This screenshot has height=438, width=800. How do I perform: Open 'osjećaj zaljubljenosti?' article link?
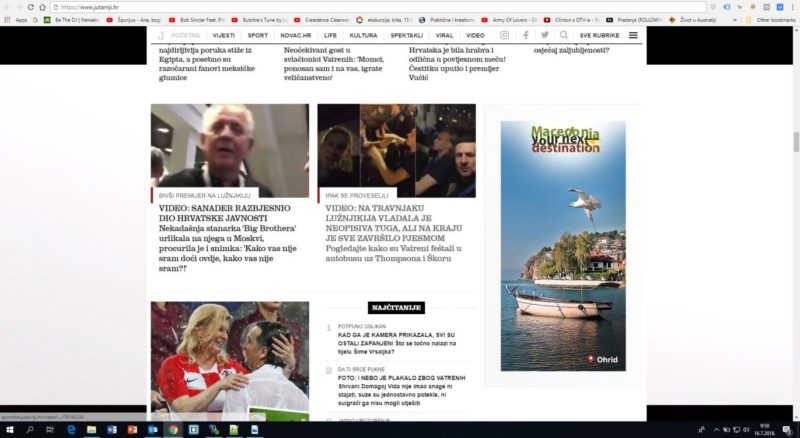click(571, 50)
